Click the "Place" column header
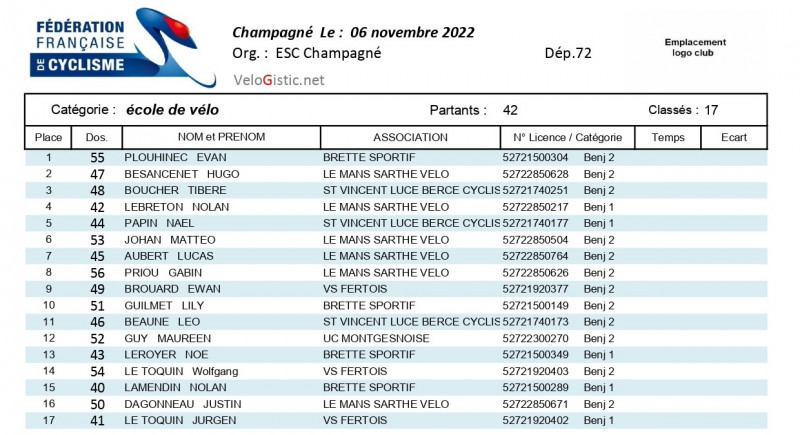Screen dimensions: 800x435 click(x=48, y=137)
